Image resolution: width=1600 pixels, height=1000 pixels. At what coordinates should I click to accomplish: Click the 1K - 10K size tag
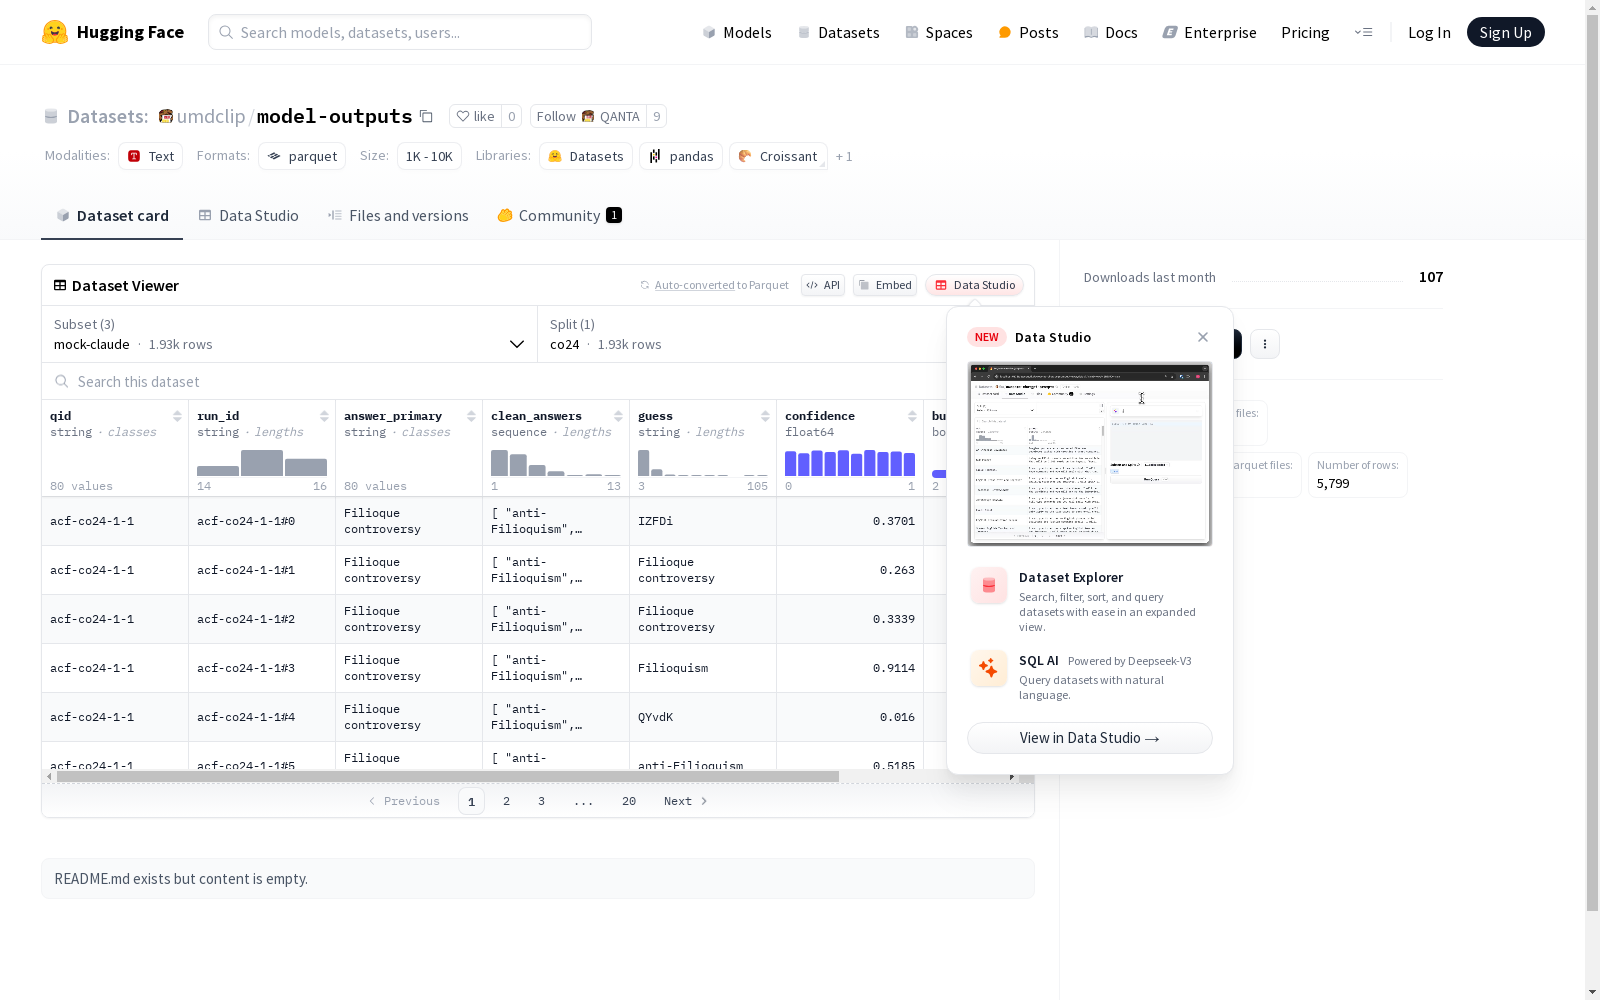point(429,156)
